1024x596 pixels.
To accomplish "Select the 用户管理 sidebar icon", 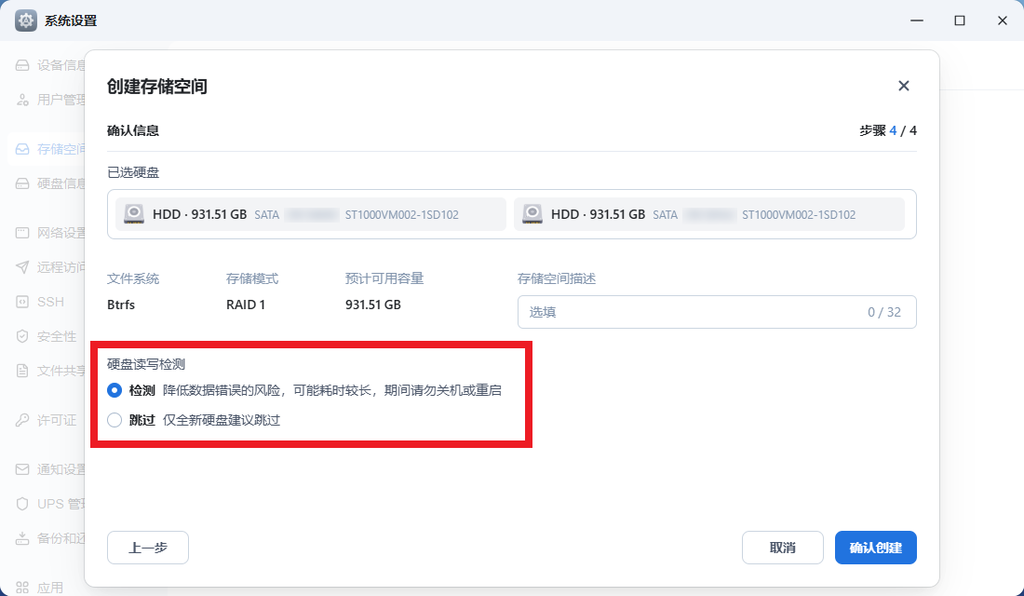I will point(22,100).
